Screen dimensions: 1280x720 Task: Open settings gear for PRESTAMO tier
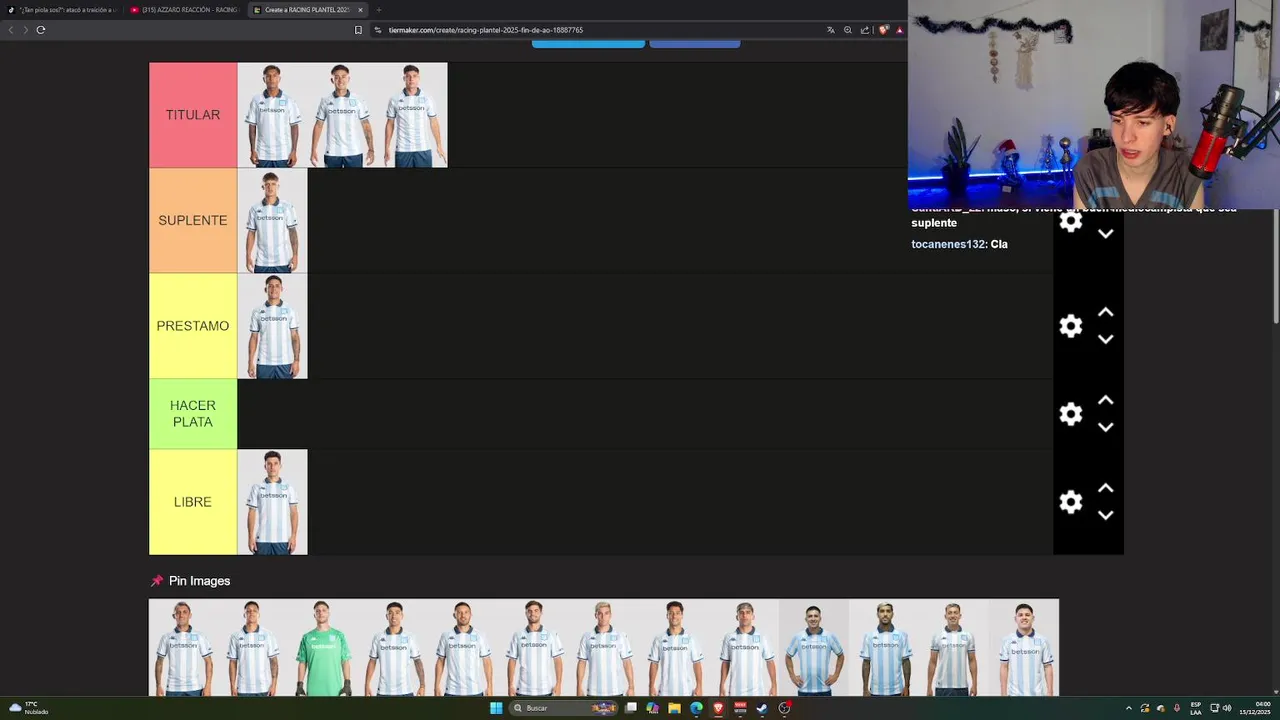pyautogui.click(x=1071, y=326)
